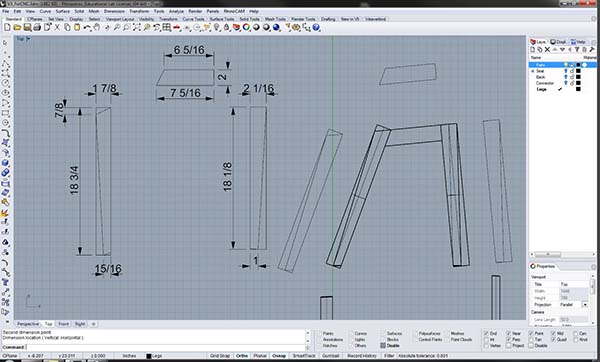Click the New file icon in toolbar

7,28
